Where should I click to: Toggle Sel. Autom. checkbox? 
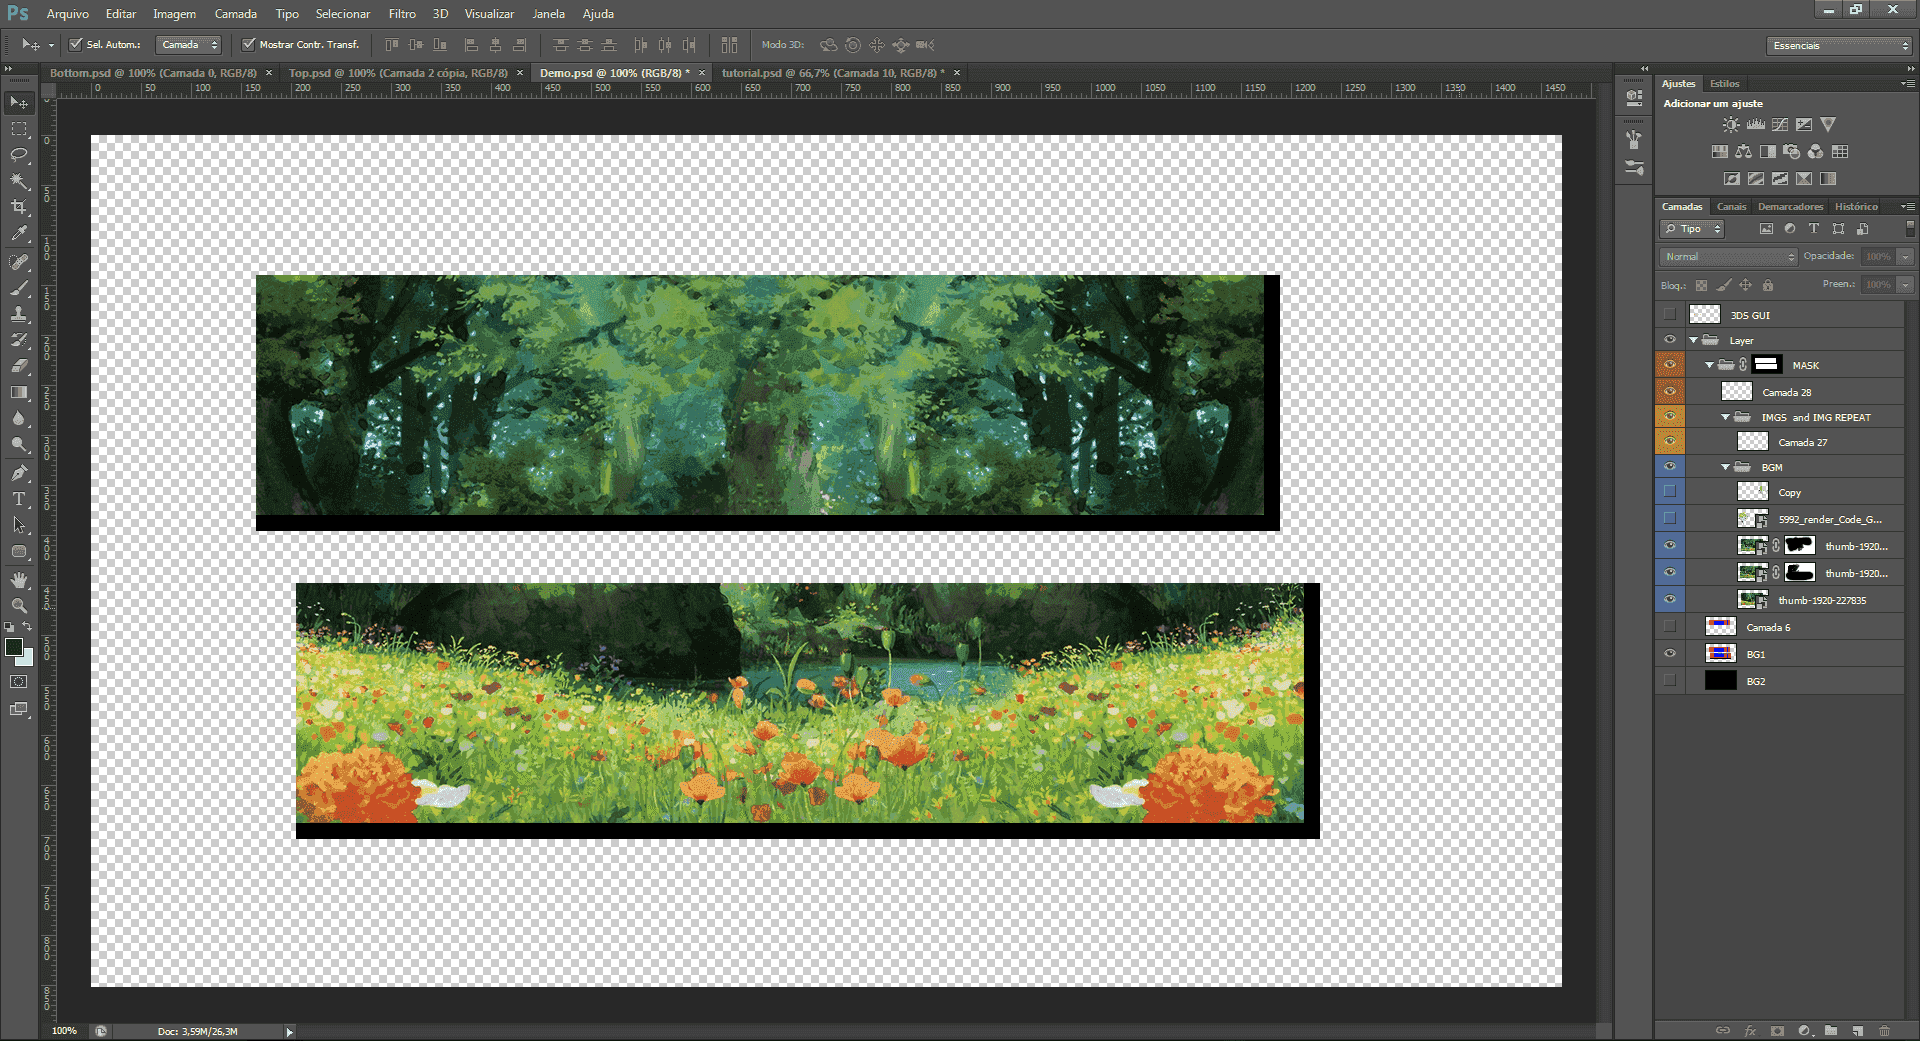76,45
